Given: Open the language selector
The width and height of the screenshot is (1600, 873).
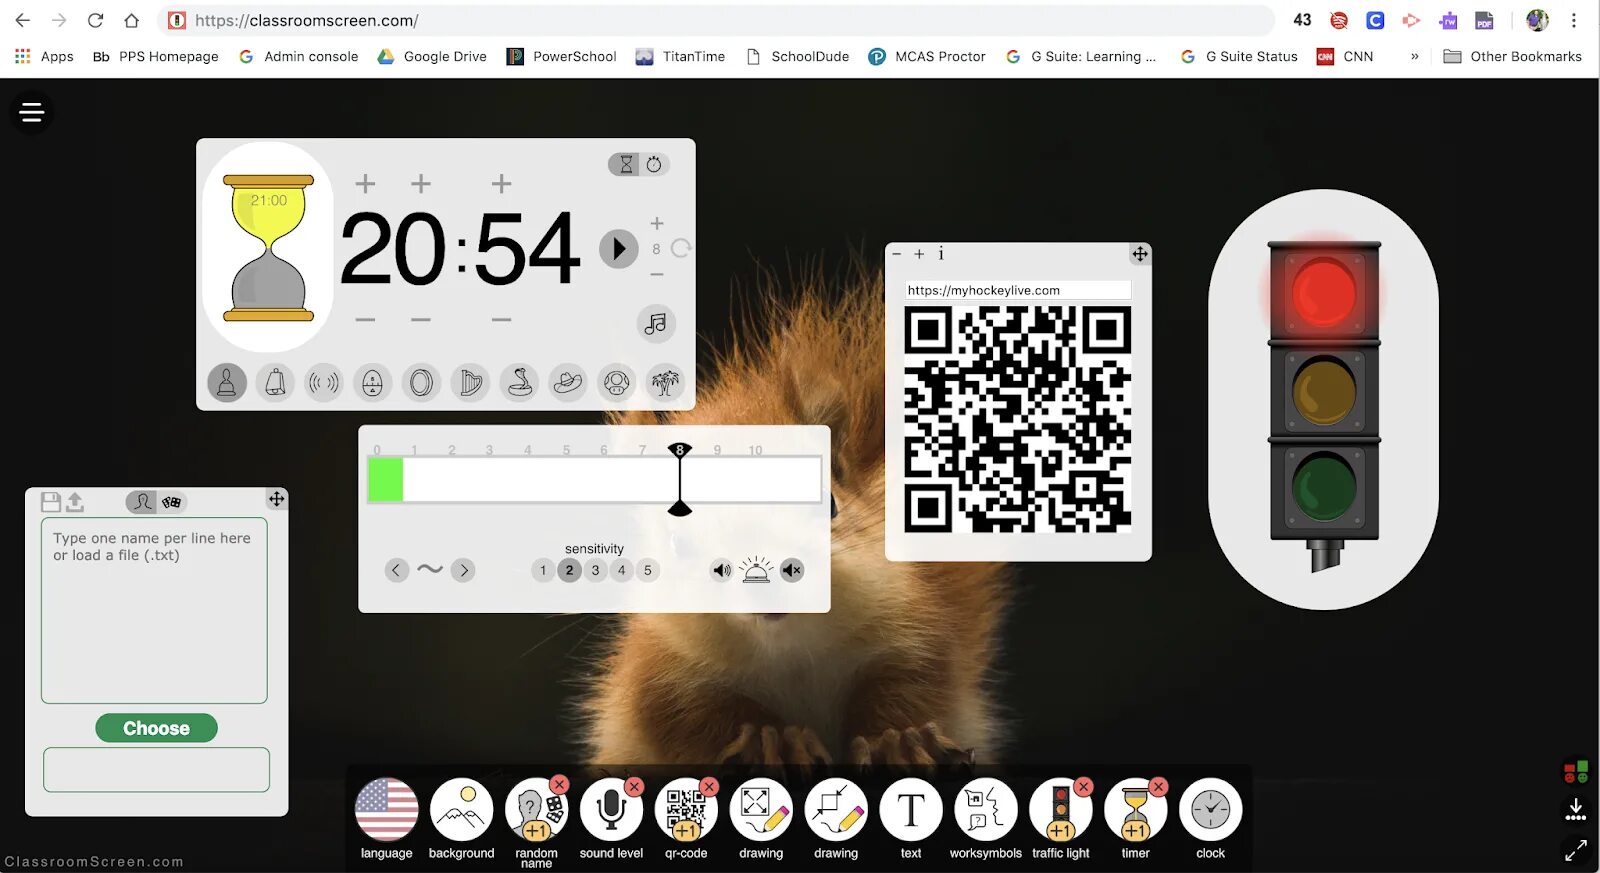Looking at the screenshot, I should pyautogui.click(x=387, y=810).
